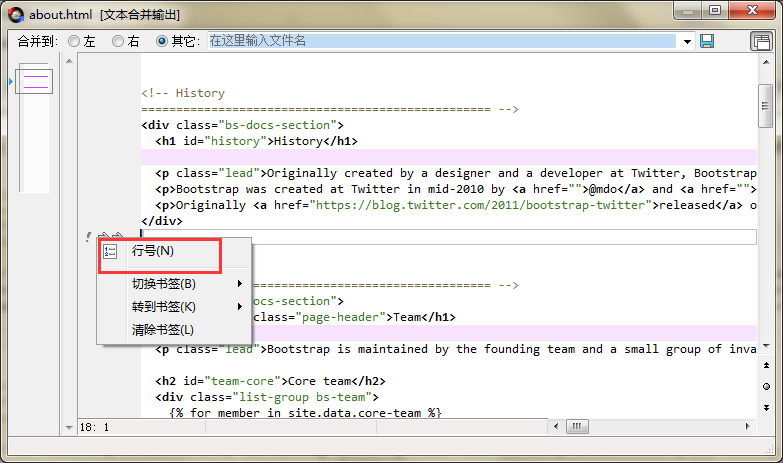Click the small up arrow above the gutter
Screen dimensions: 783x463
click(69, 61)
